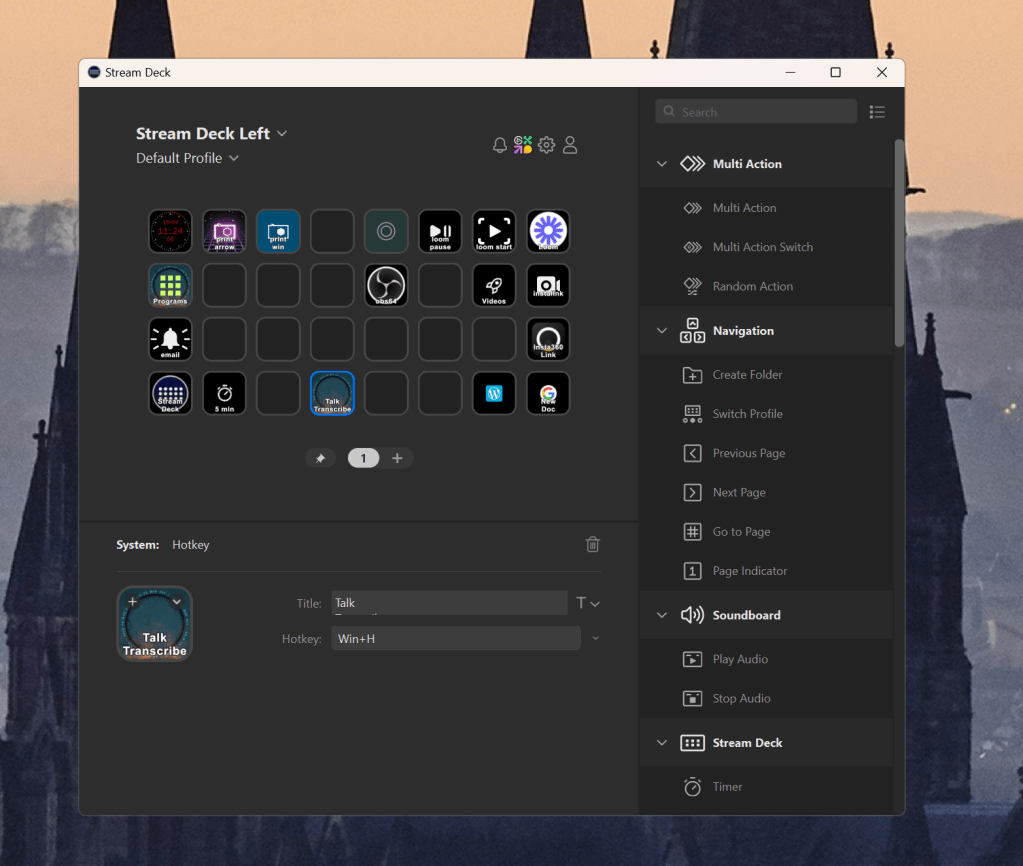This screenshot has height=866, width=1023.
Task: Select empty key between 5 min and Talk Transcribe
Action: coord(279,394)
